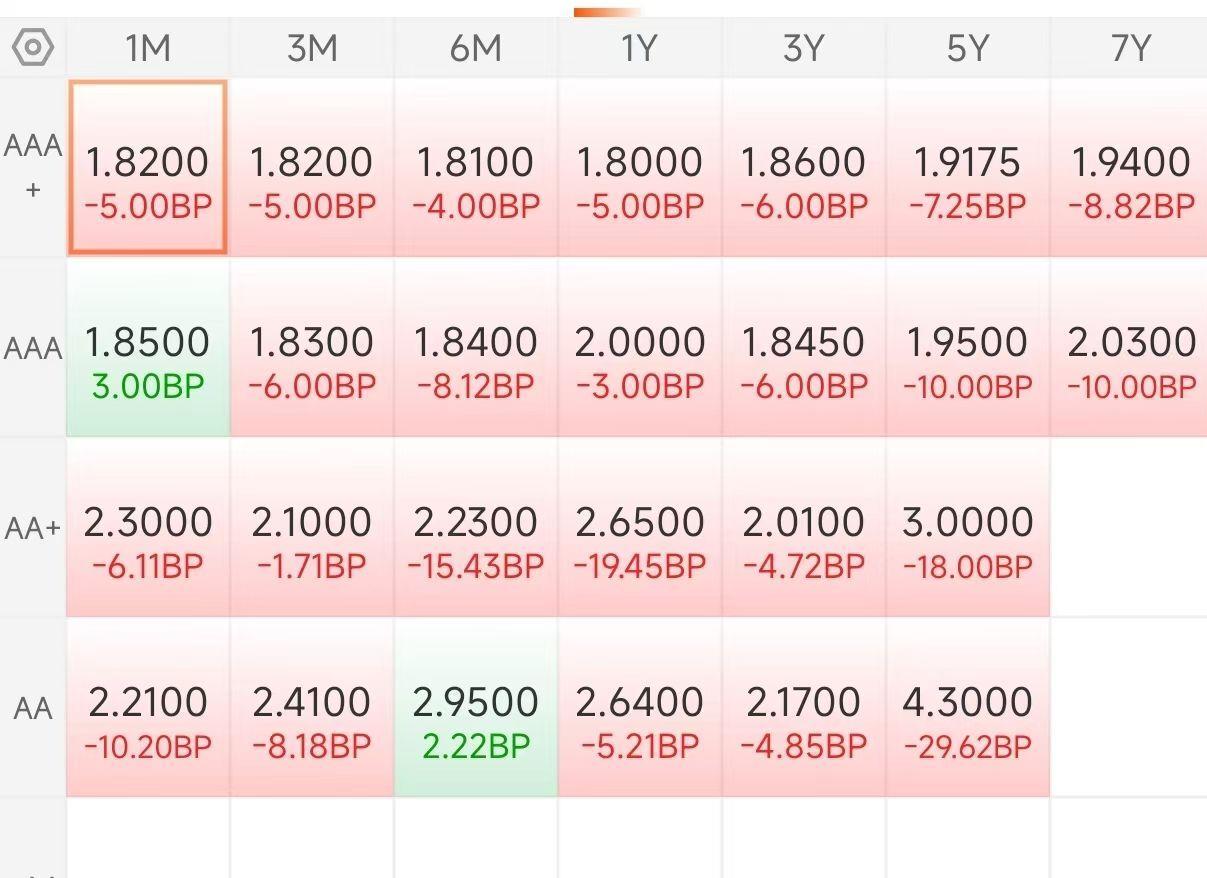Click the AAA 1Y cell showing 2.0000
The width and height of the screenshot is (1207, 878).
point(640,348)
